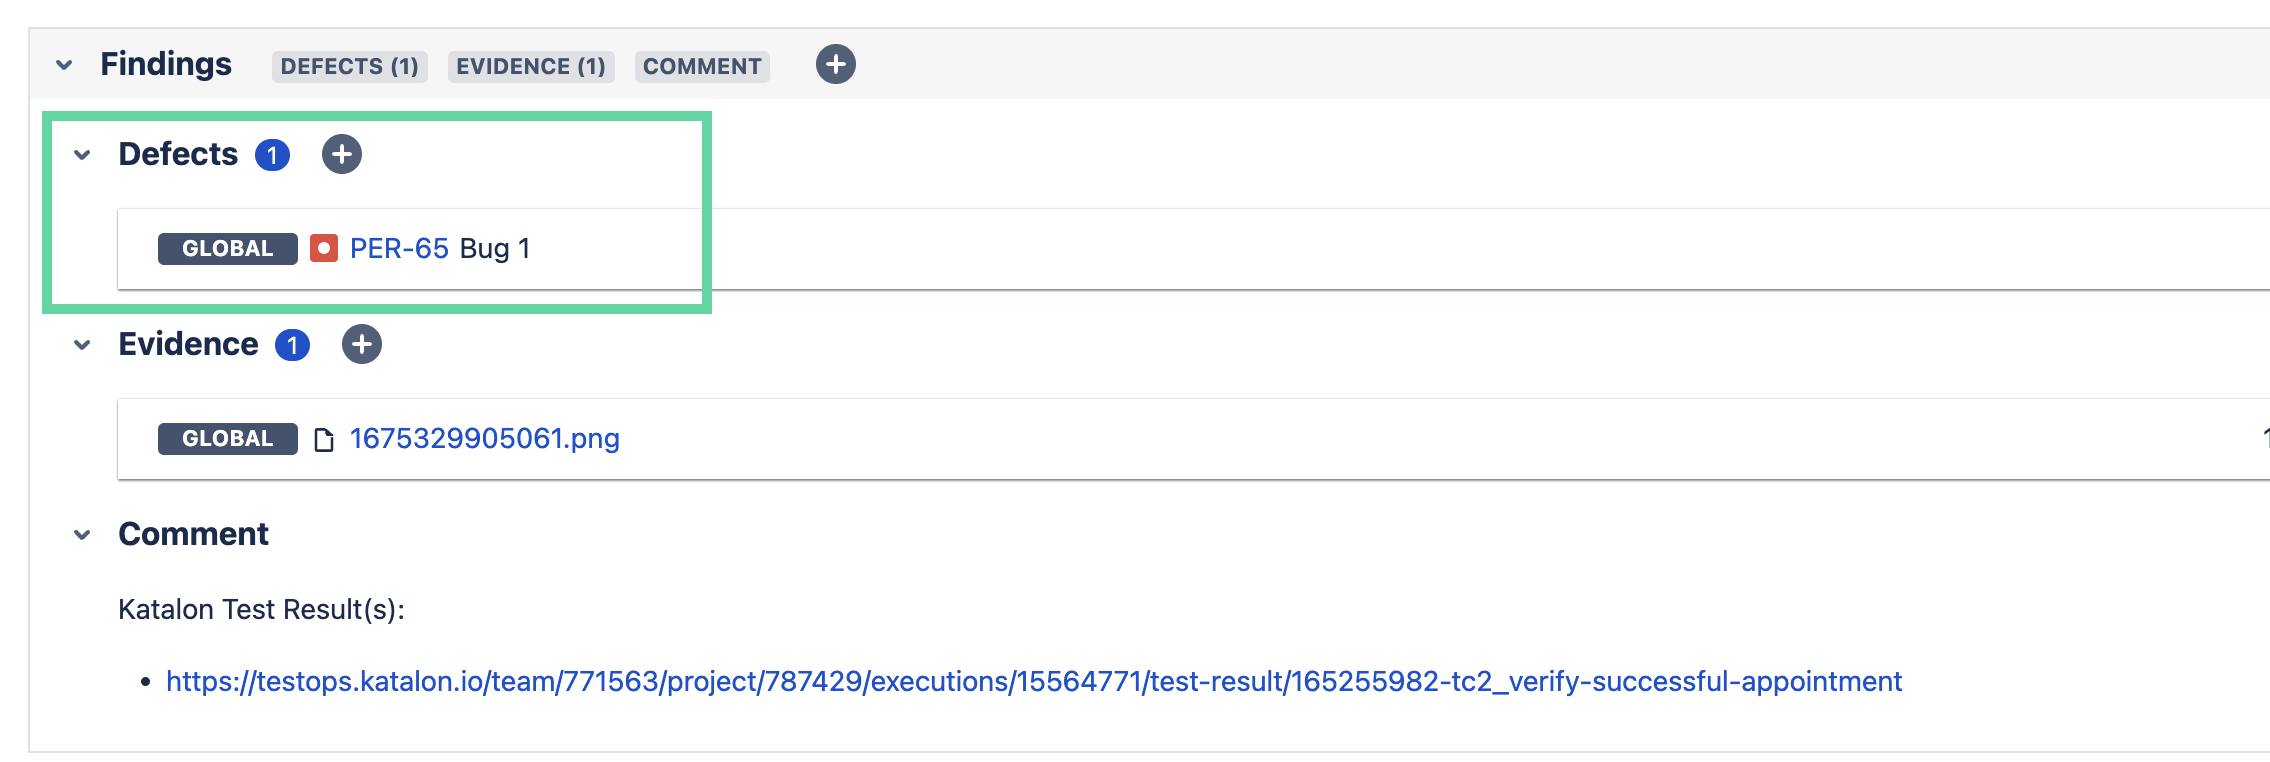Open the Katalon TestOps test result URL
Viewport: 2270px width, 762px height.
point(1033,681)
